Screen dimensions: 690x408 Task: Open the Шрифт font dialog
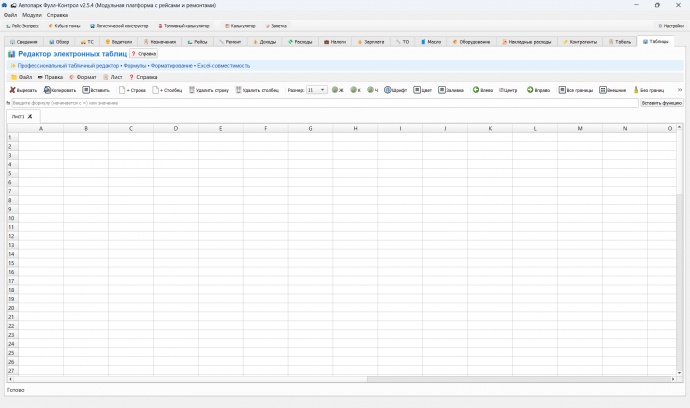tap(395, 90)
